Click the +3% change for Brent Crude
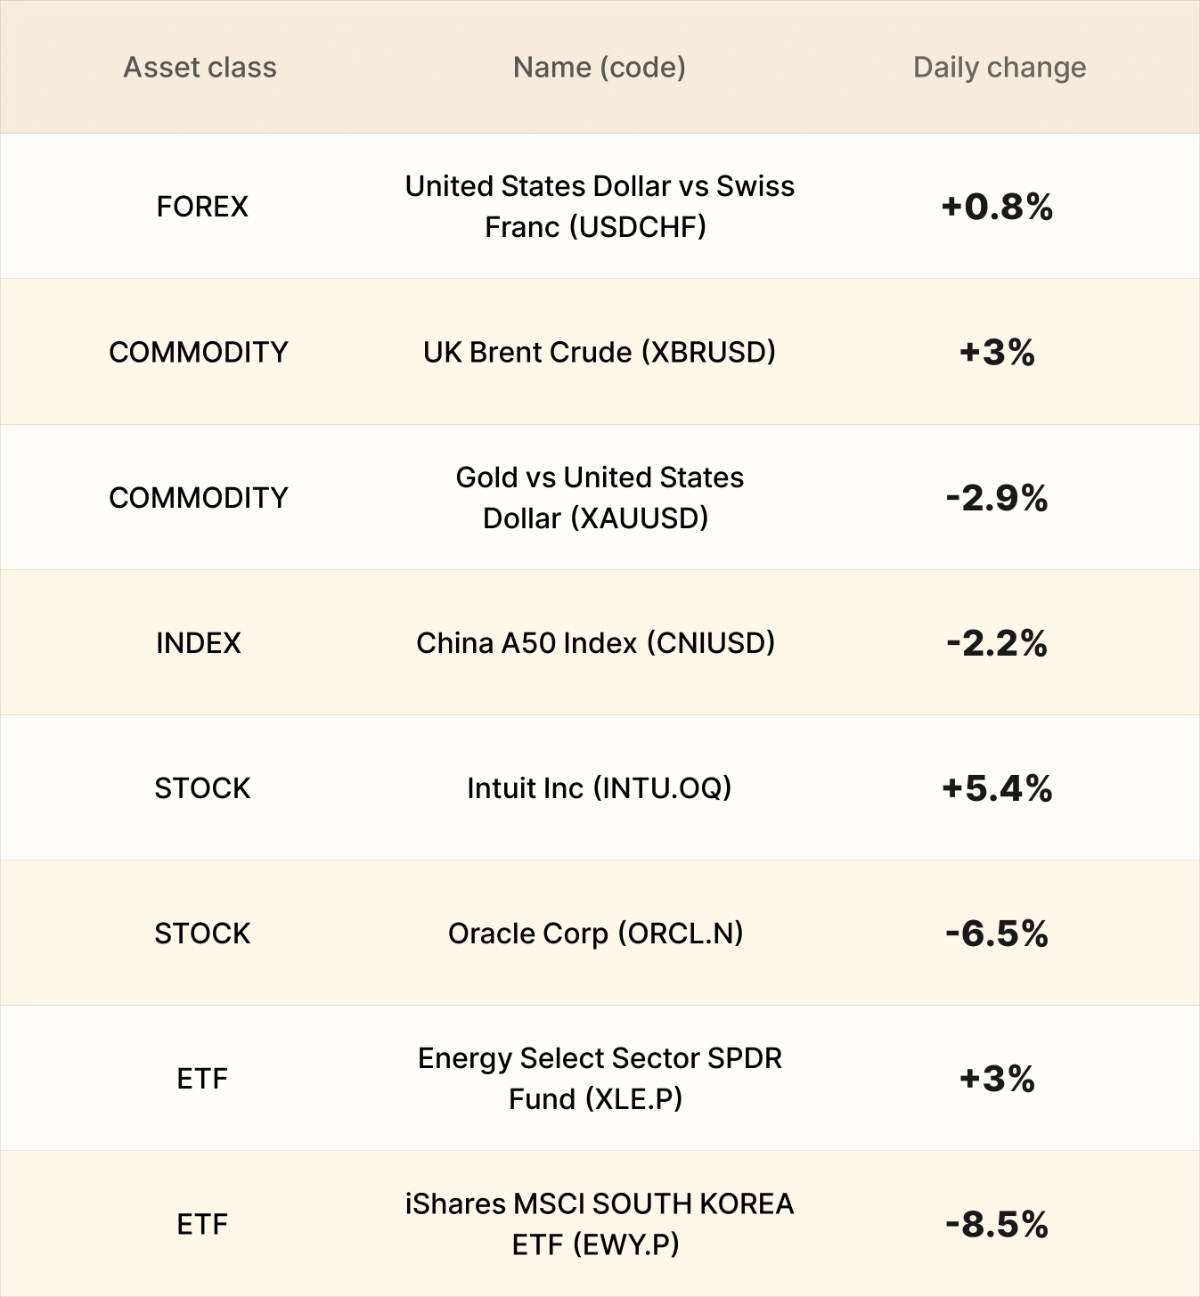1200x1297 pixels. click(997, 352)
